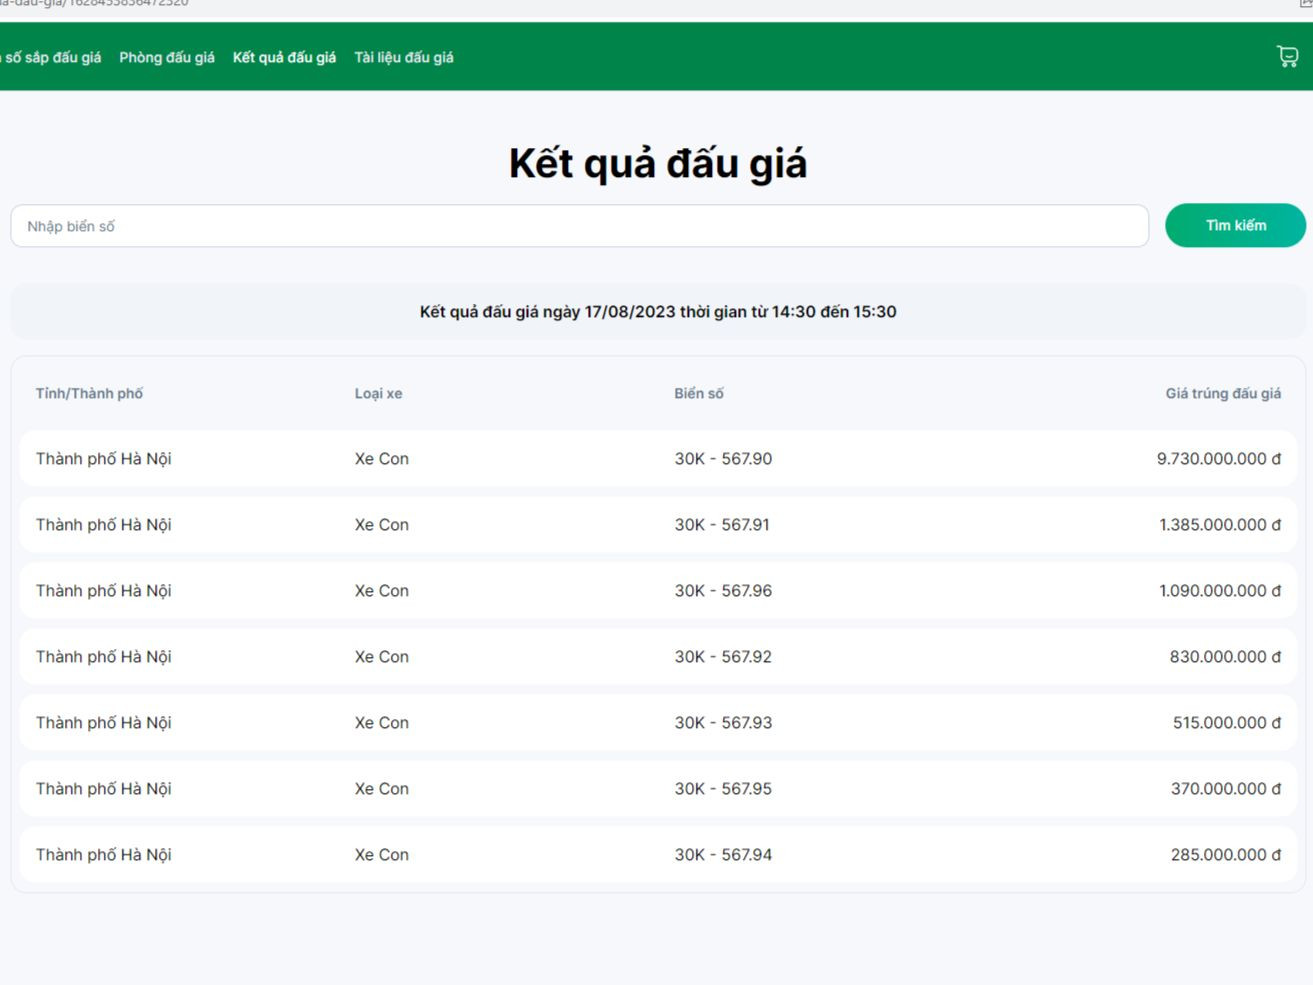This screenshot has width=1313, height=985.
Task: Open the shopping cart icon
Action: pyautogui.click(x=1287, y=57)
